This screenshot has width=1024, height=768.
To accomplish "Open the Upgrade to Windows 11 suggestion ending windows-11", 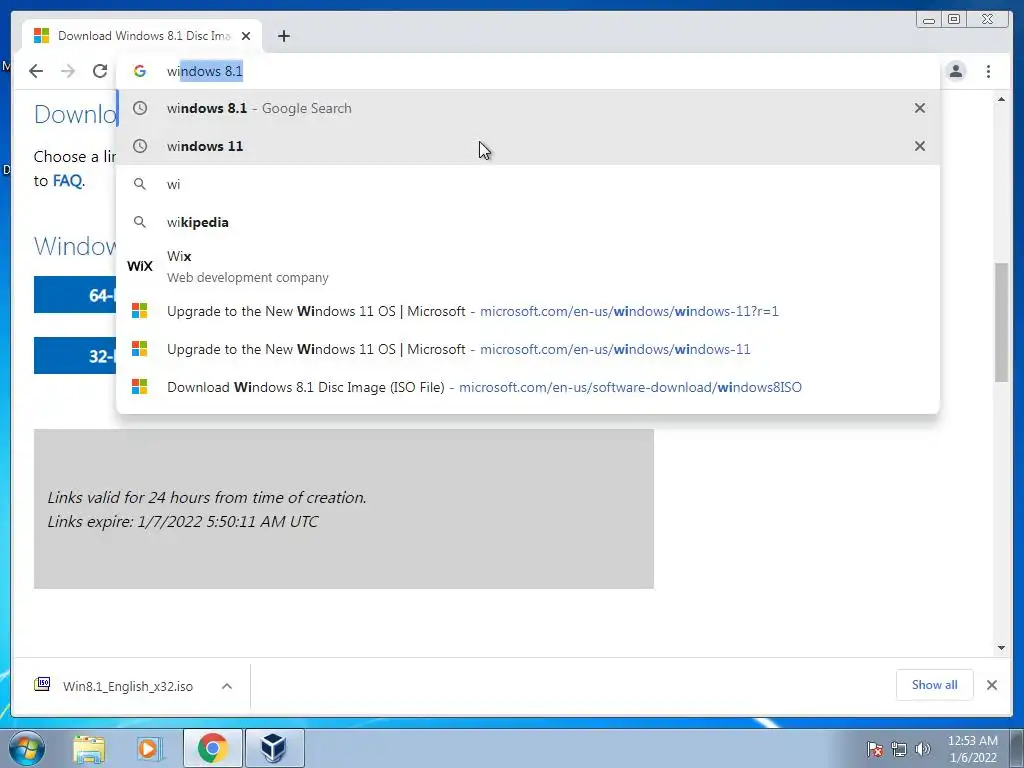I will coord(528,349).
